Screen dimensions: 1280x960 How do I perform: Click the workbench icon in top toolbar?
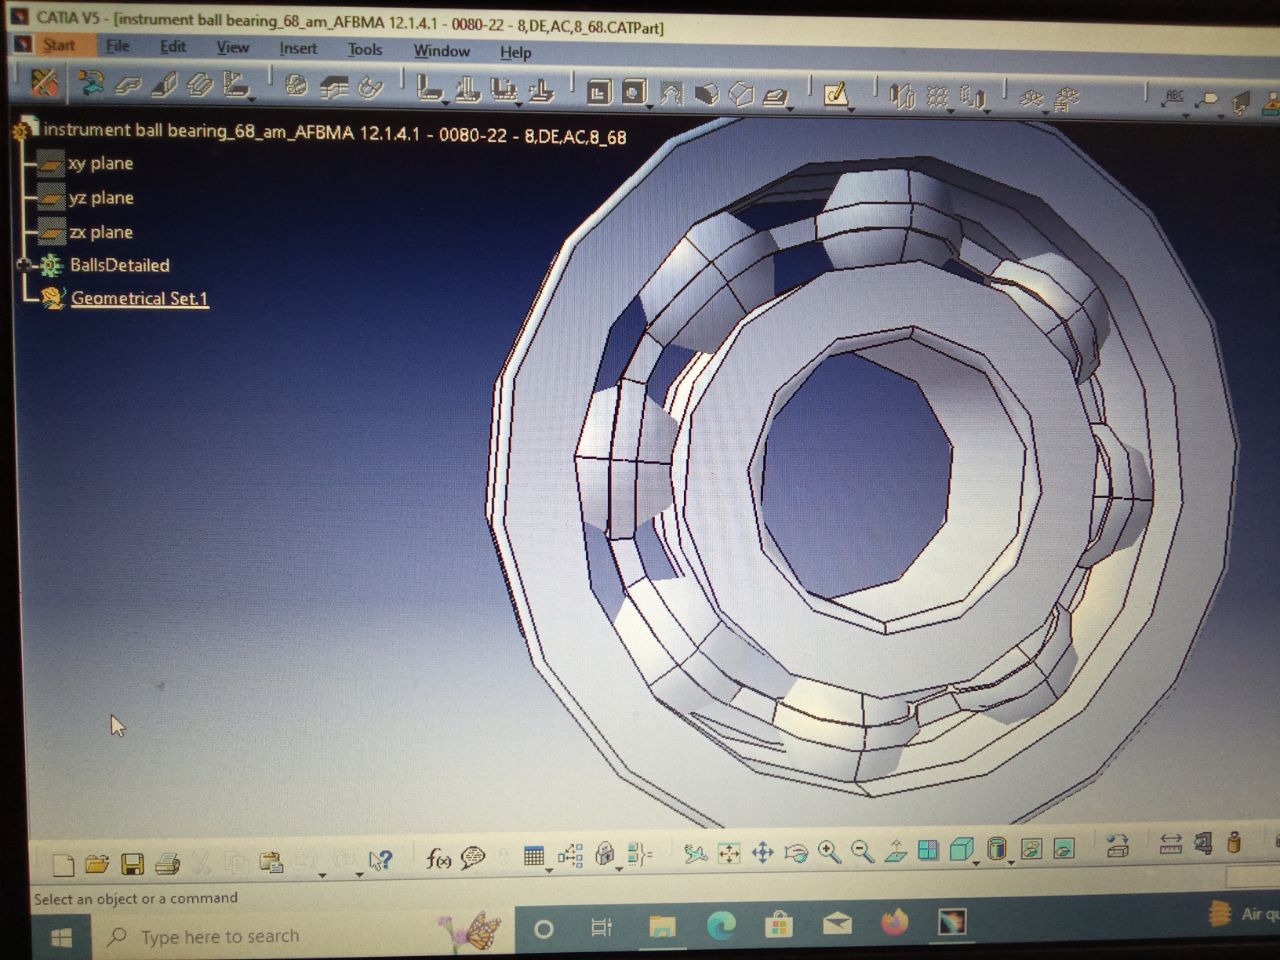point(44,82)
